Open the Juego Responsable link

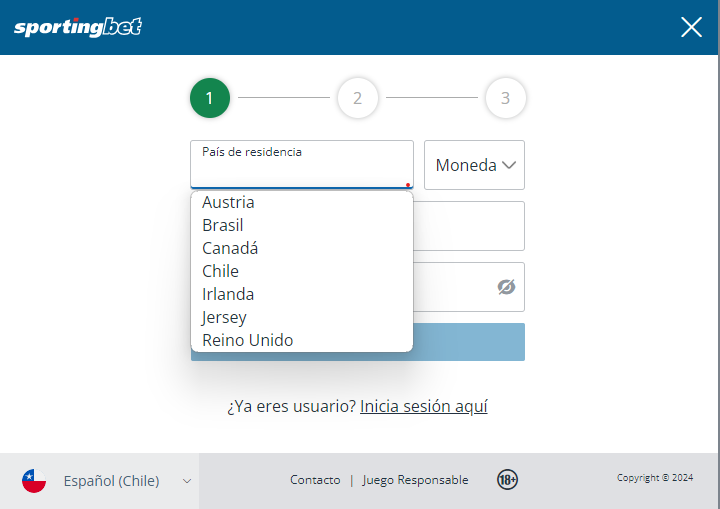[x=415, y=480]
